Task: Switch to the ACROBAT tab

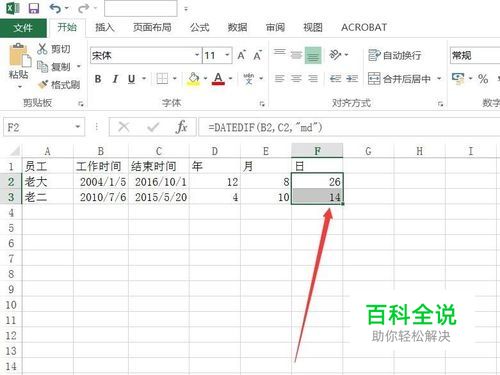Action: 364,27
